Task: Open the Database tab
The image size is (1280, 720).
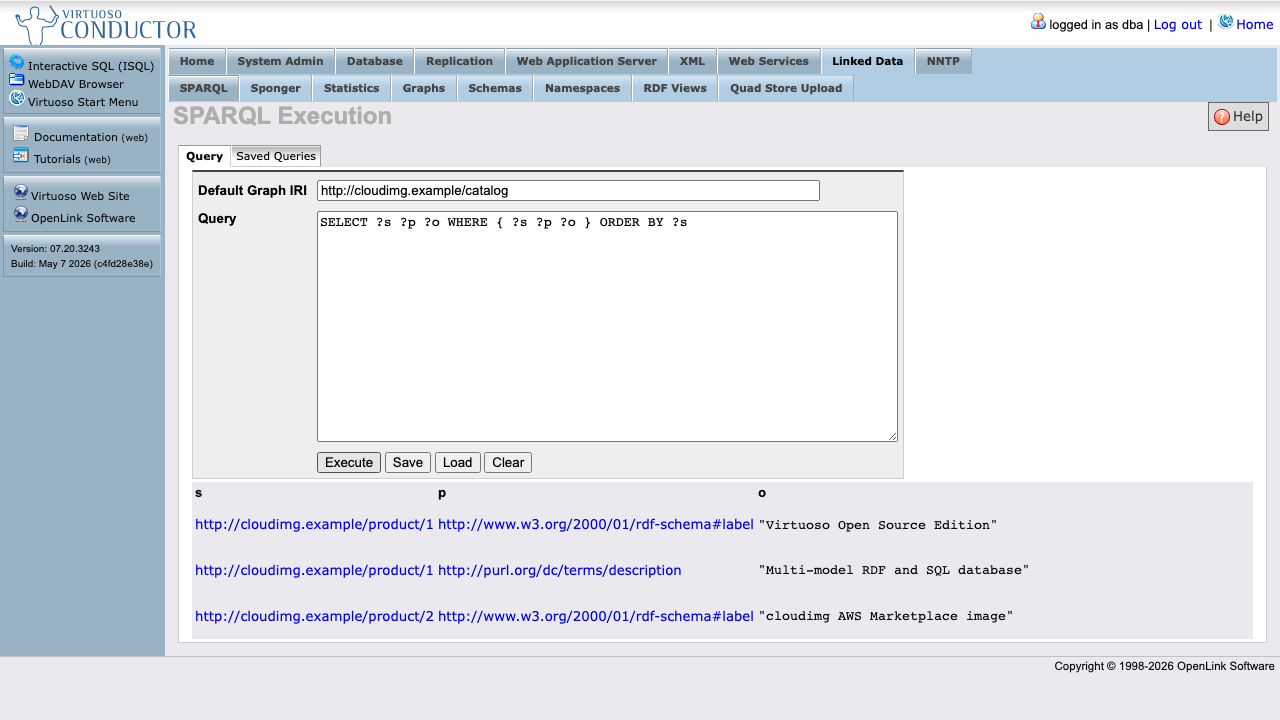Action: tap(374, 61)
